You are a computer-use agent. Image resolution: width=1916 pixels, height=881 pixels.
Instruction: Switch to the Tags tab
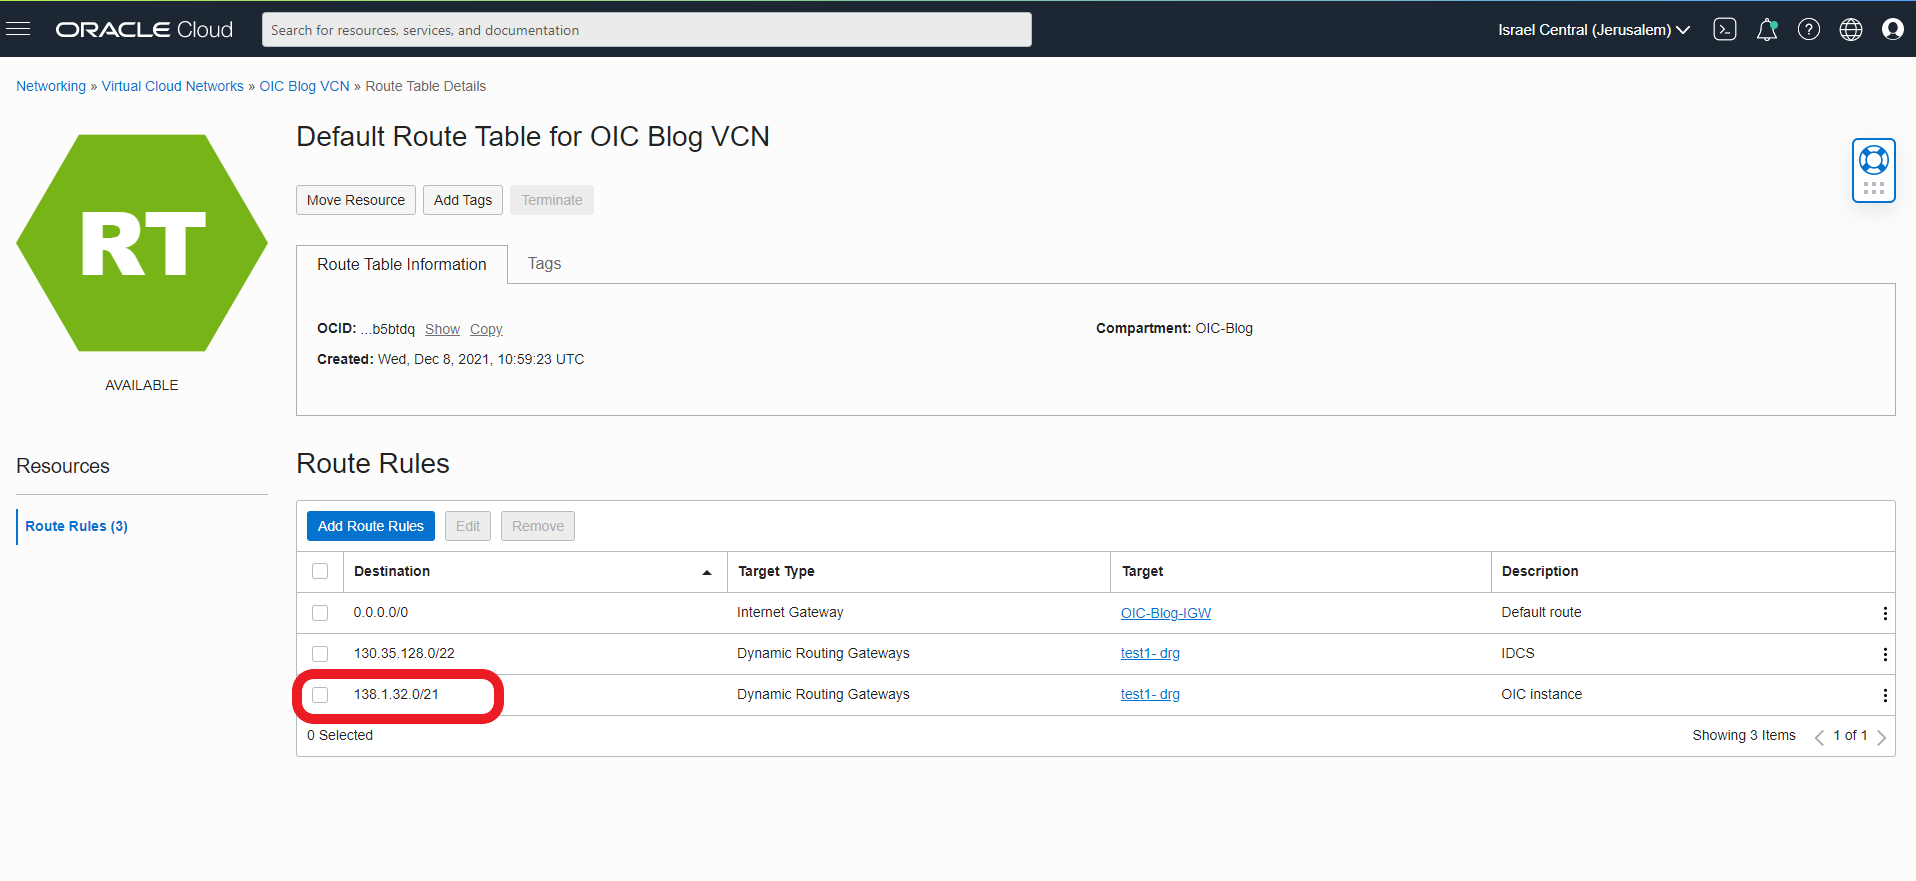544,264
